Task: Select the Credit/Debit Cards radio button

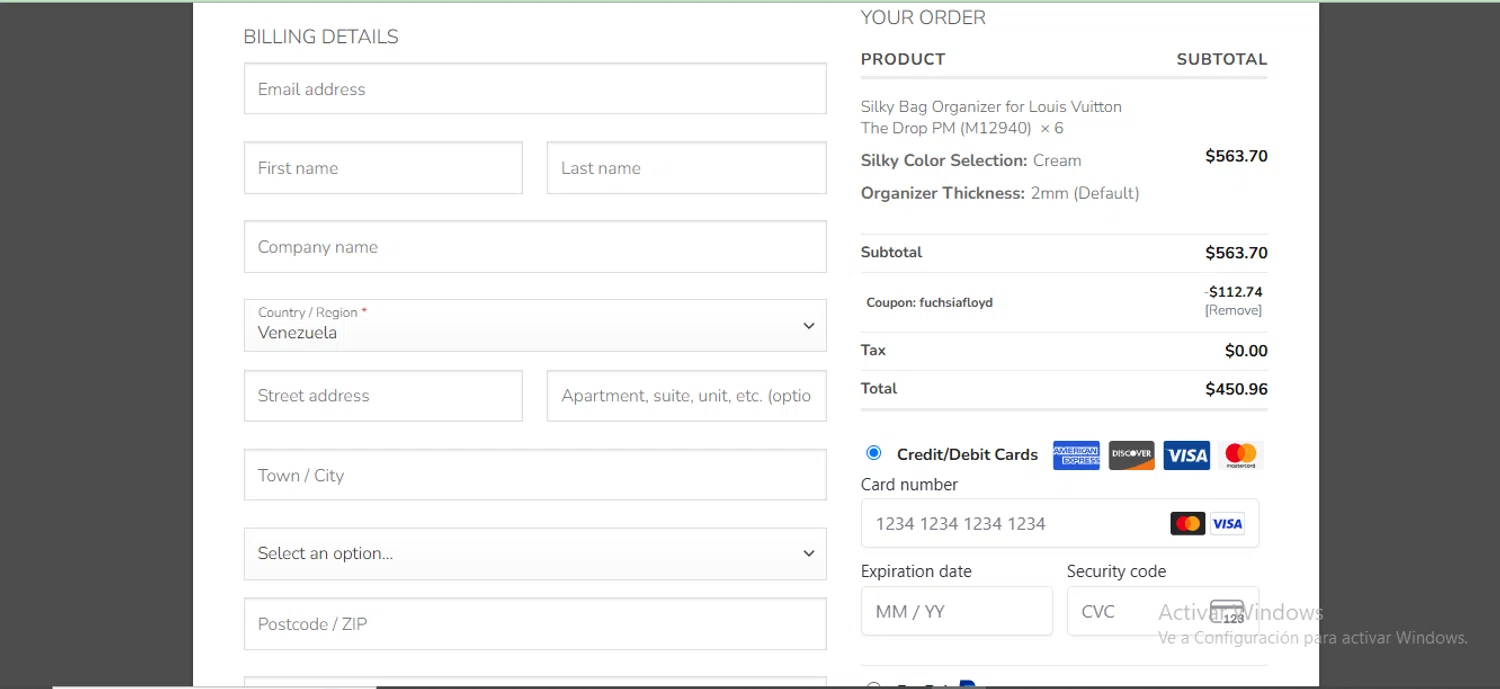Action: pyautogui.click(x=874, y=453)
